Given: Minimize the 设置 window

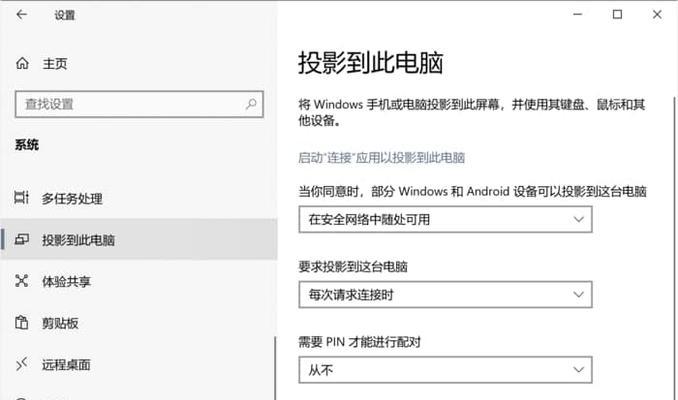Looking at the screenshot, I should coord(578,15).
